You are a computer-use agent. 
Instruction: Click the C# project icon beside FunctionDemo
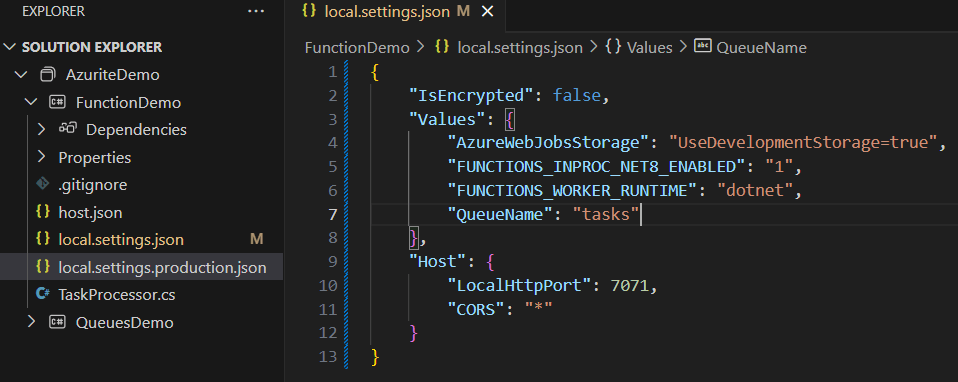click(57, 102)
